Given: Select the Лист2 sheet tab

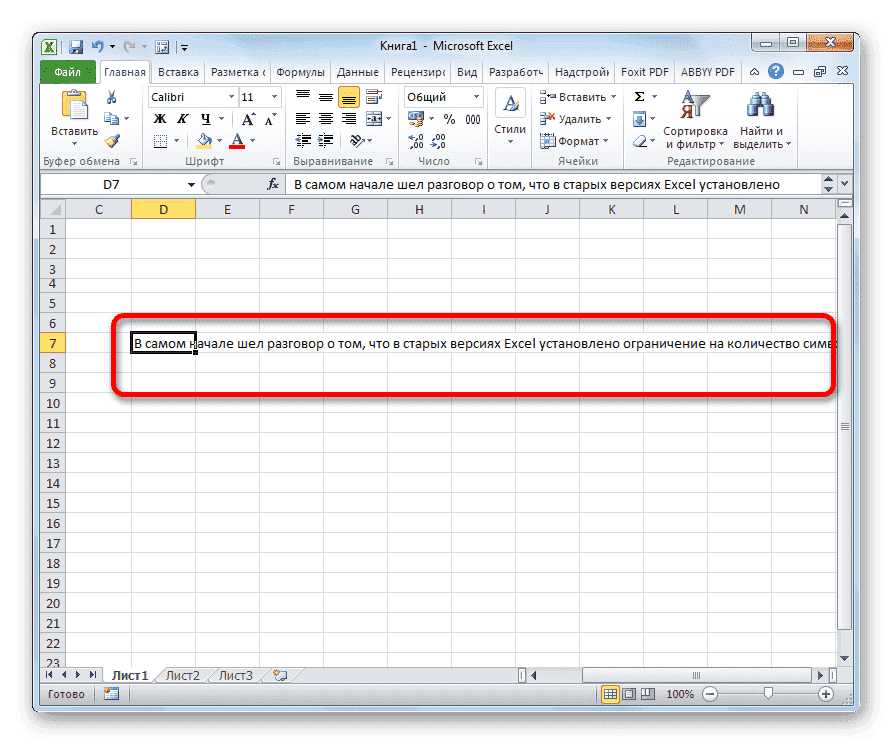Looking at the screenshot, I should pos(181,675).
